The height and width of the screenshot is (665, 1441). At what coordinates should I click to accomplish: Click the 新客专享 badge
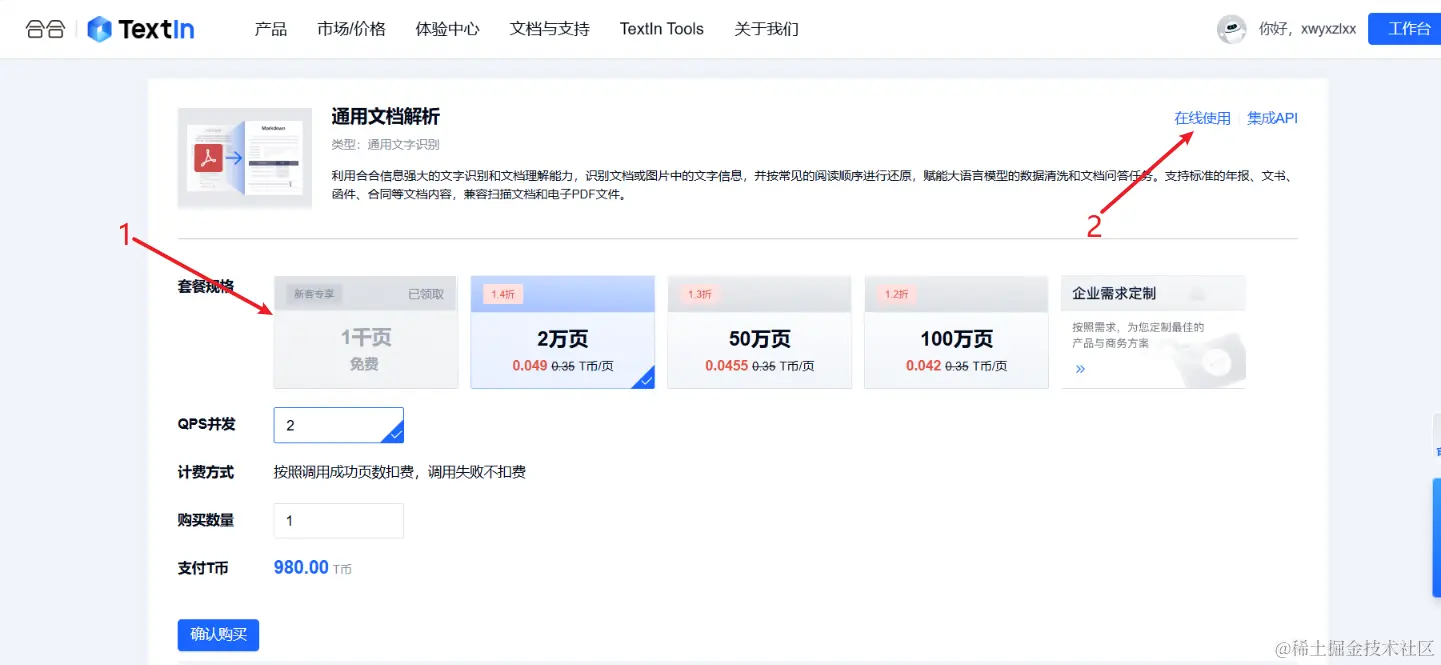[x=314, y=294]
